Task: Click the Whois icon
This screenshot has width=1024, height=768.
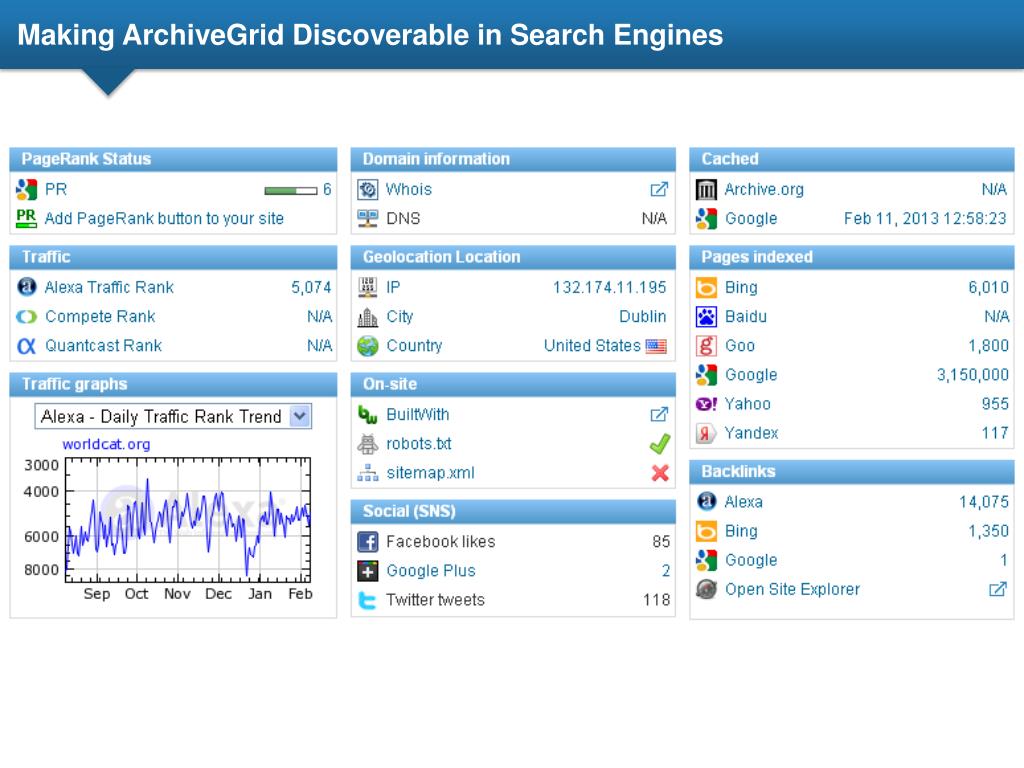Action: click(368, 189)
